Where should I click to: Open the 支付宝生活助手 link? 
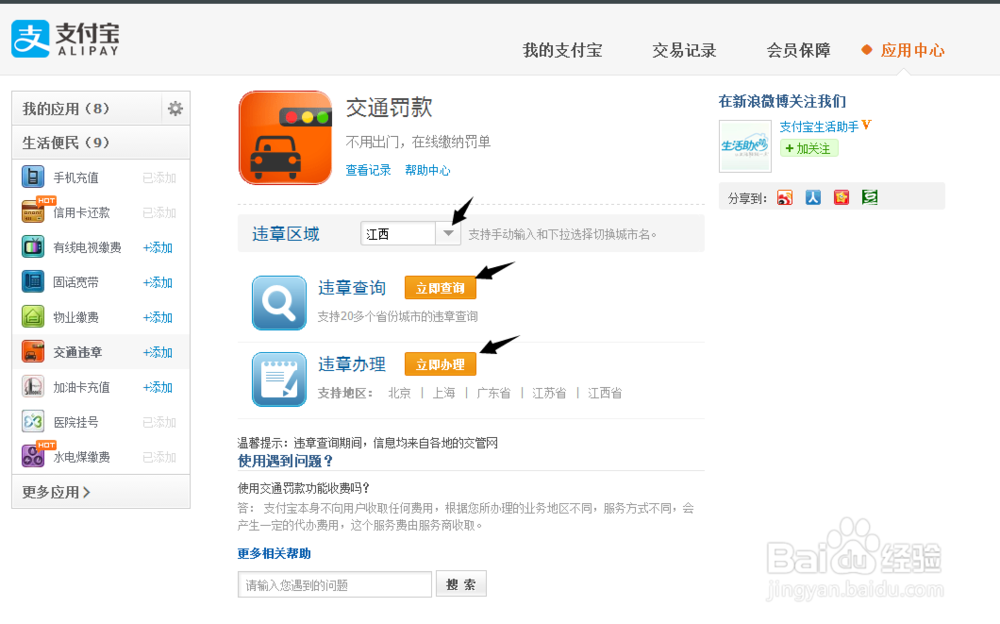point(819,126)
